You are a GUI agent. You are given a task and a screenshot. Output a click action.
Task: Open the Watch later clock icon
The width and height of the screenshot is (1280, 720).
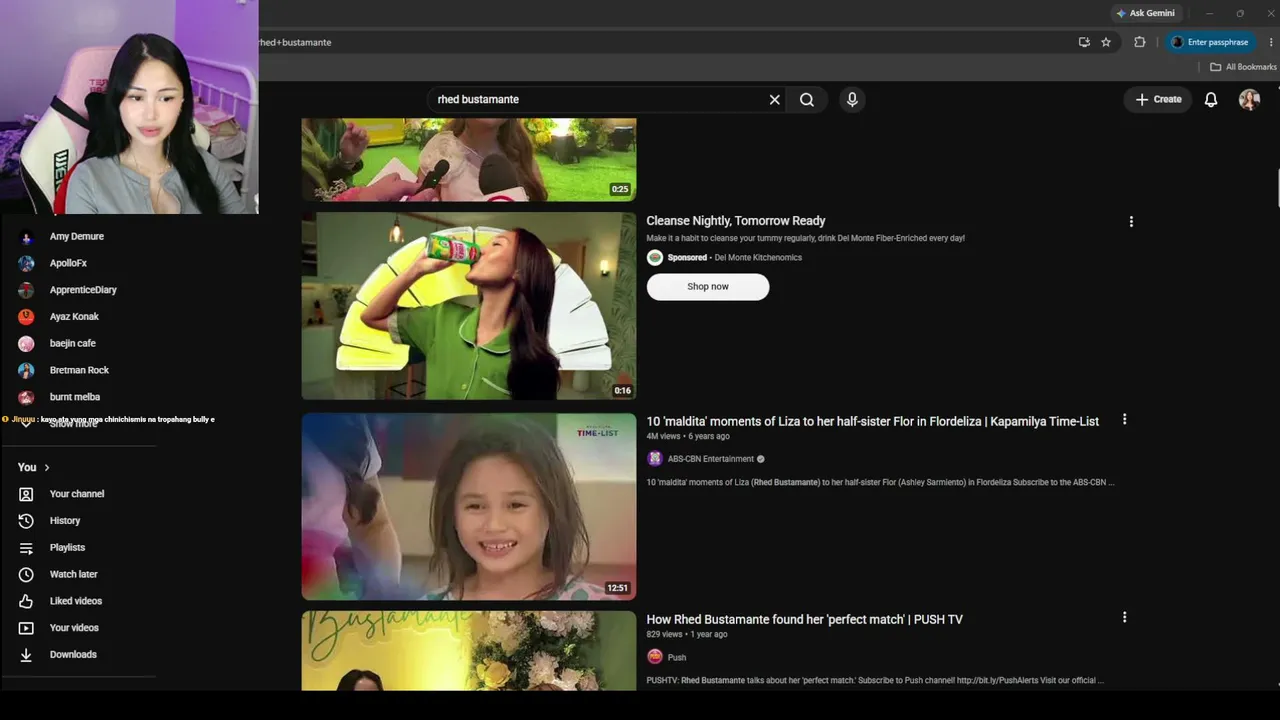coord(26,575)
